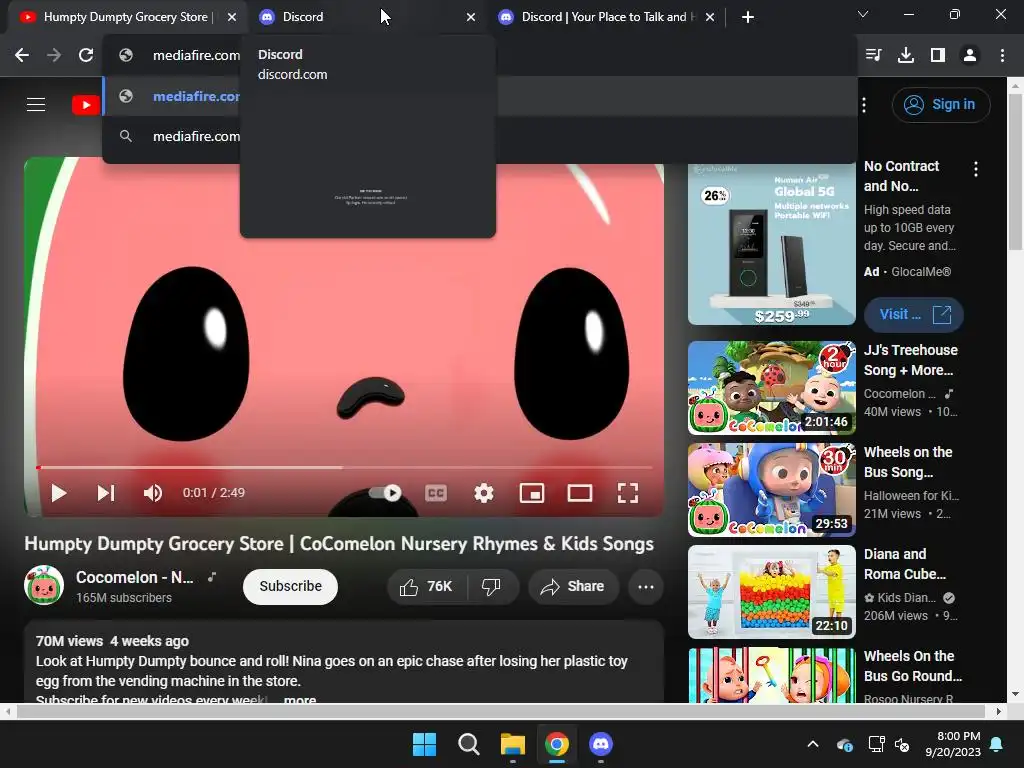
Task: Open the Cocomelon channel avatar
Action: tap(44, 585)
